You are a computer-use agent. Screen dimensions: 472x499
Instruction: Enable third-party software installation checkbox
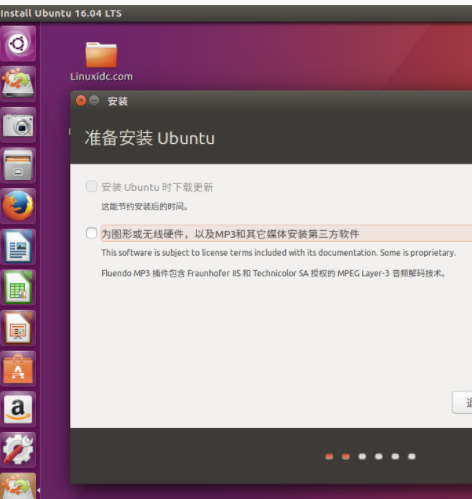(x=91, y=233)
